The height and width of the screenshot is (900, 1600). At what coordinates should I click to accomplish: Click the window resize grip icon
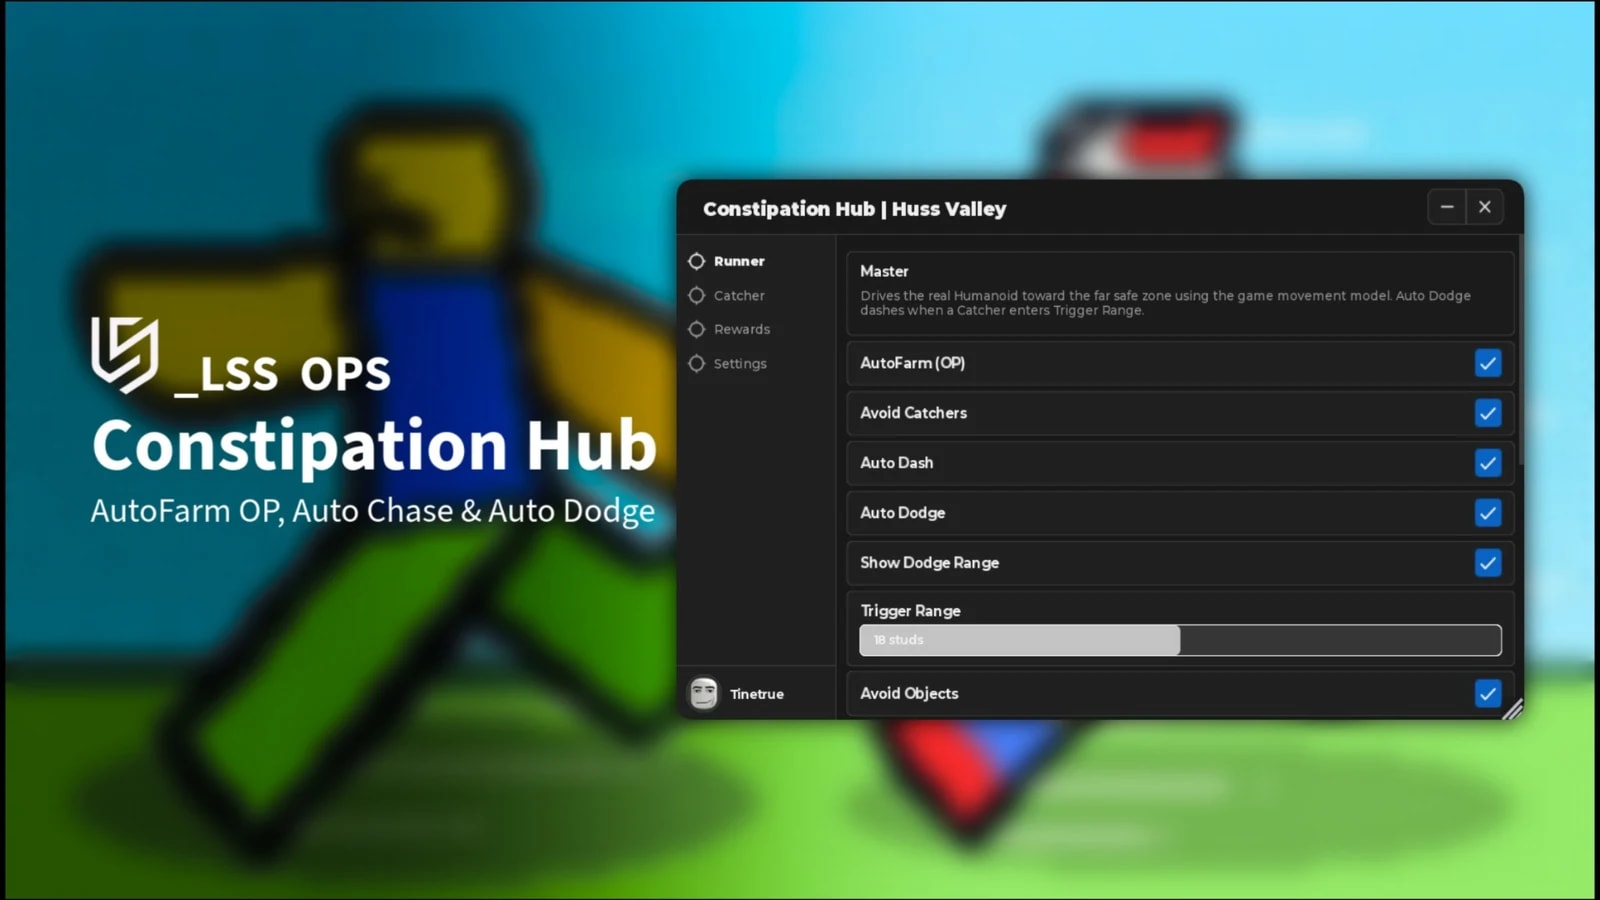pyautogui.click(x=1512, y=709)
